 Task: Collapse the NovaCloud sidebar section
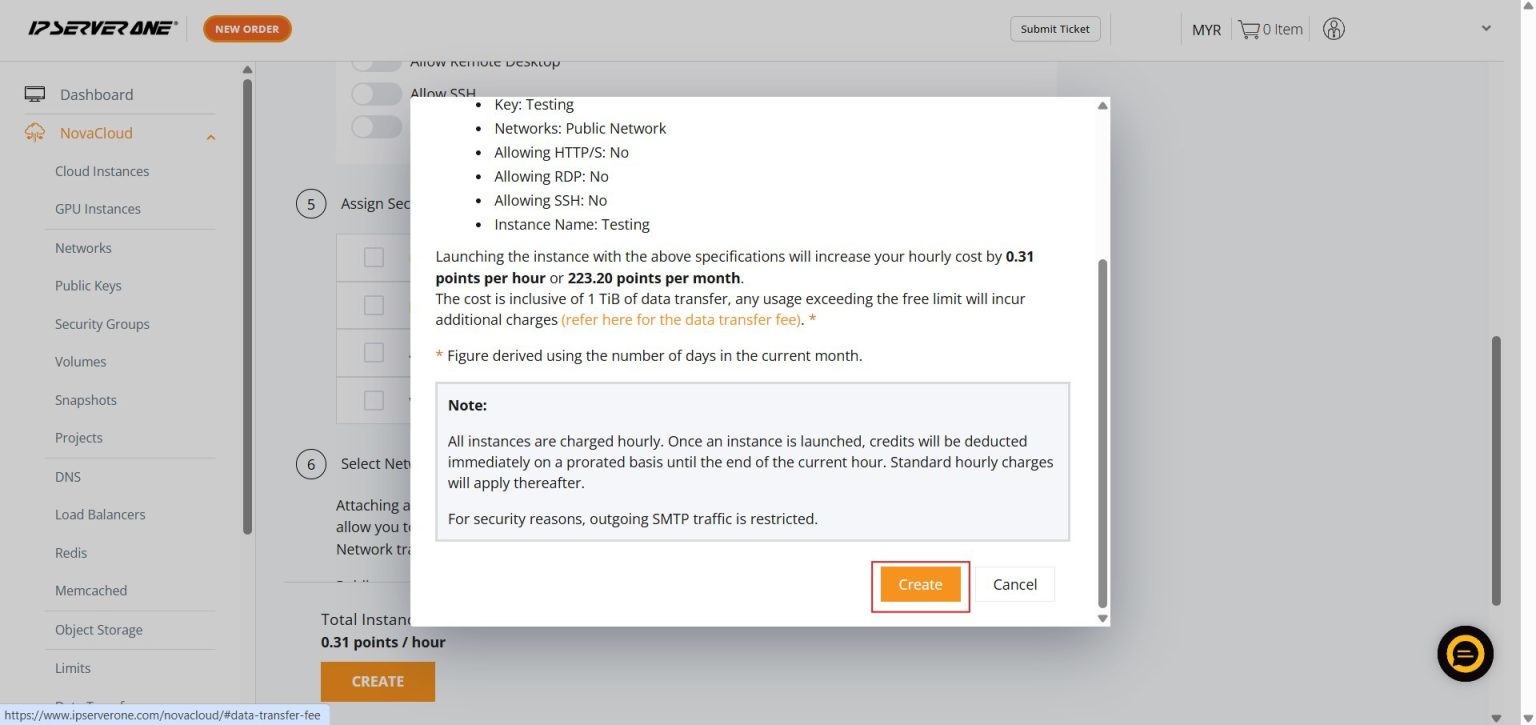tap(211, 135)
